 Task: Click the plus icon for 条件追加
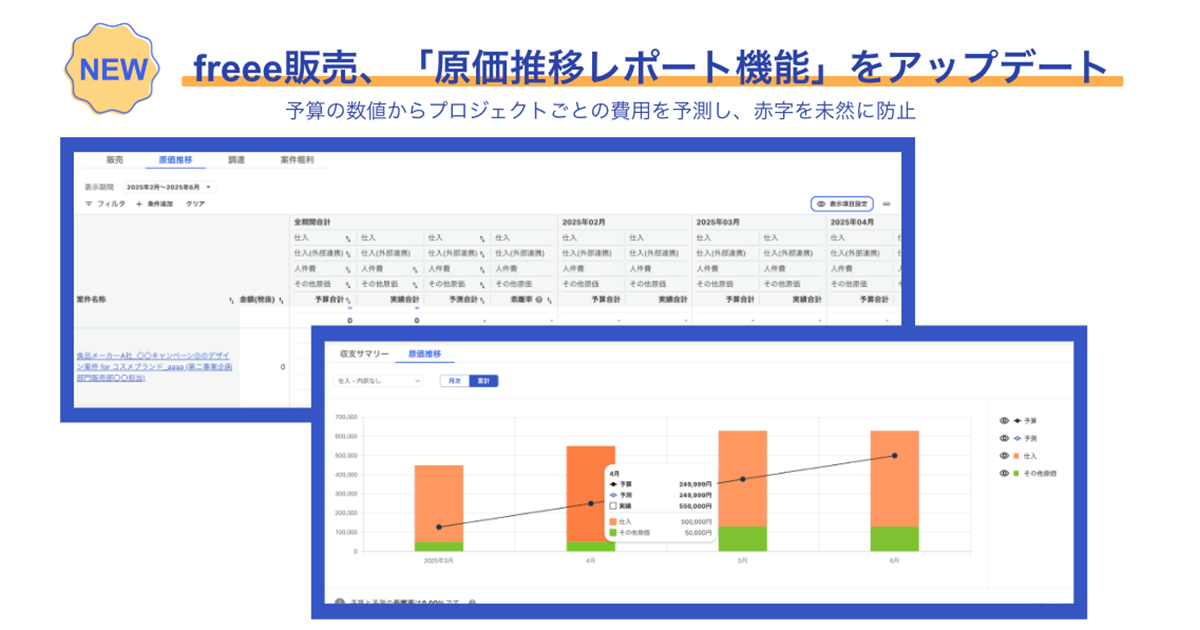(x=137, y=204)
